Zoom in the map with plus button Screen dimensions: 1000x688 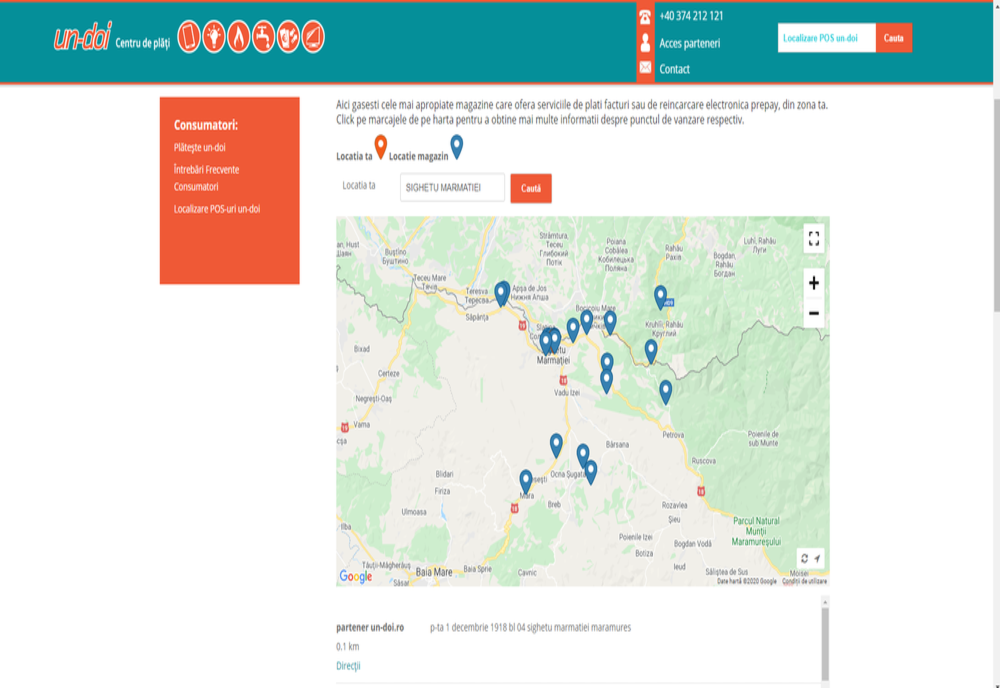click(813, 283)
